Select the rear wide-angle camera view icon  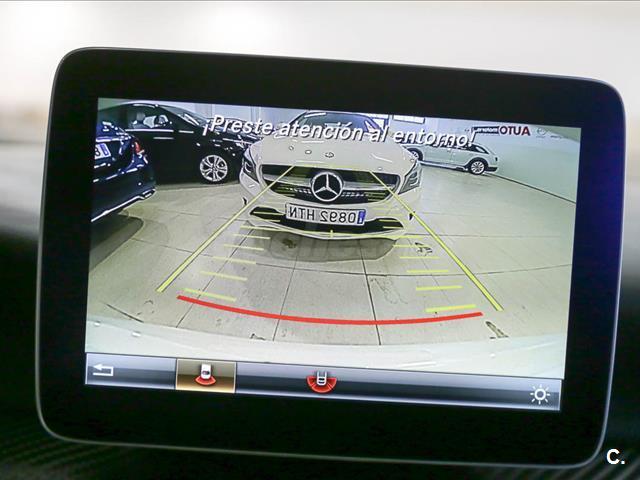click(206, 376)
